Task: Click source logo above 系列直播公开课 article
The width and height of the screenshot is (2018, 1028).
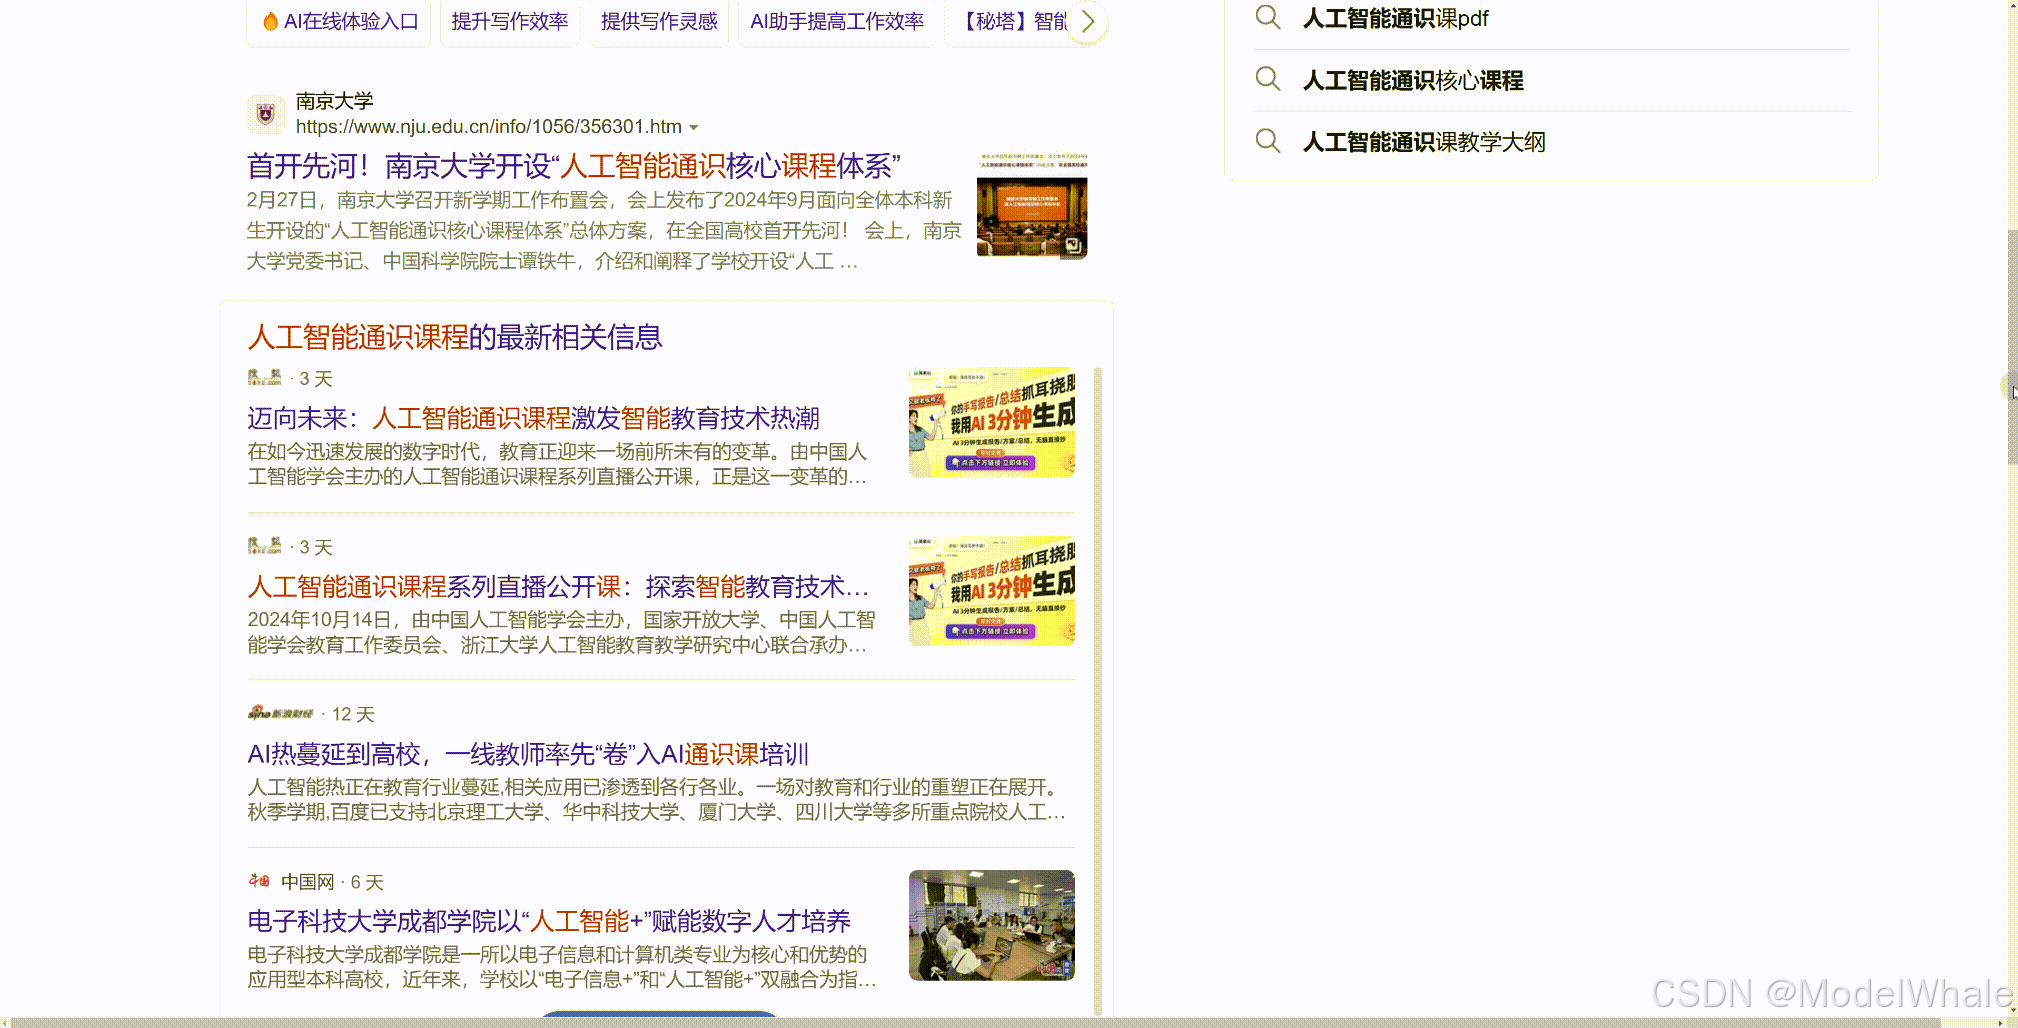Action: point(265,545)
